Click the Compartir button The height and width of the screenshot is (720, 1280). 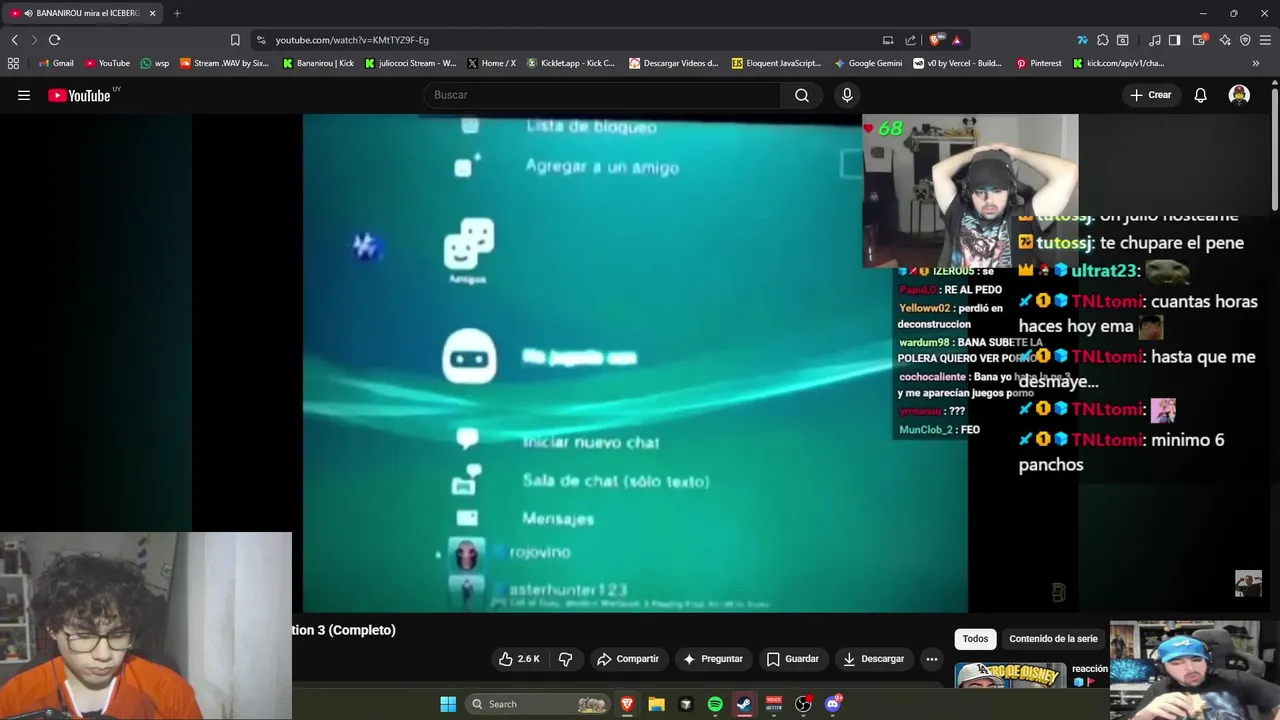click(x=627, y=659)
